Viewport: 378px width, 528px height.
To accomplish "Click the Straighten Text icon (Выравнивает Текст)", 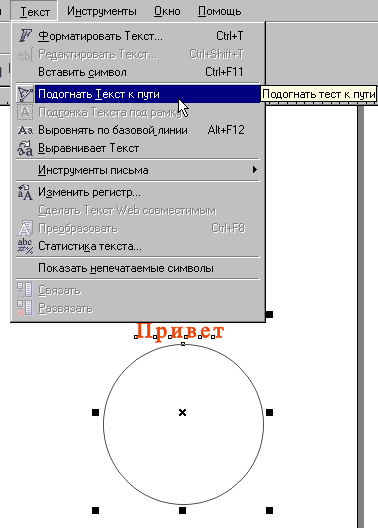I will tap(25, 148).
